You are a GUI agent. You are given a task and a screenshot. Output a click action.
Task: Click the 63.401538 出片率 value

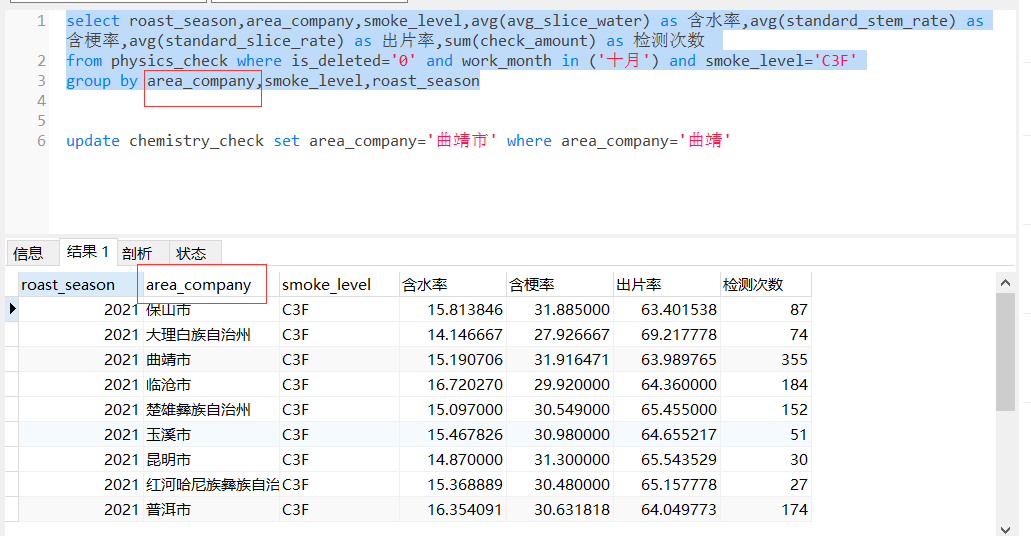pos(679,310)
